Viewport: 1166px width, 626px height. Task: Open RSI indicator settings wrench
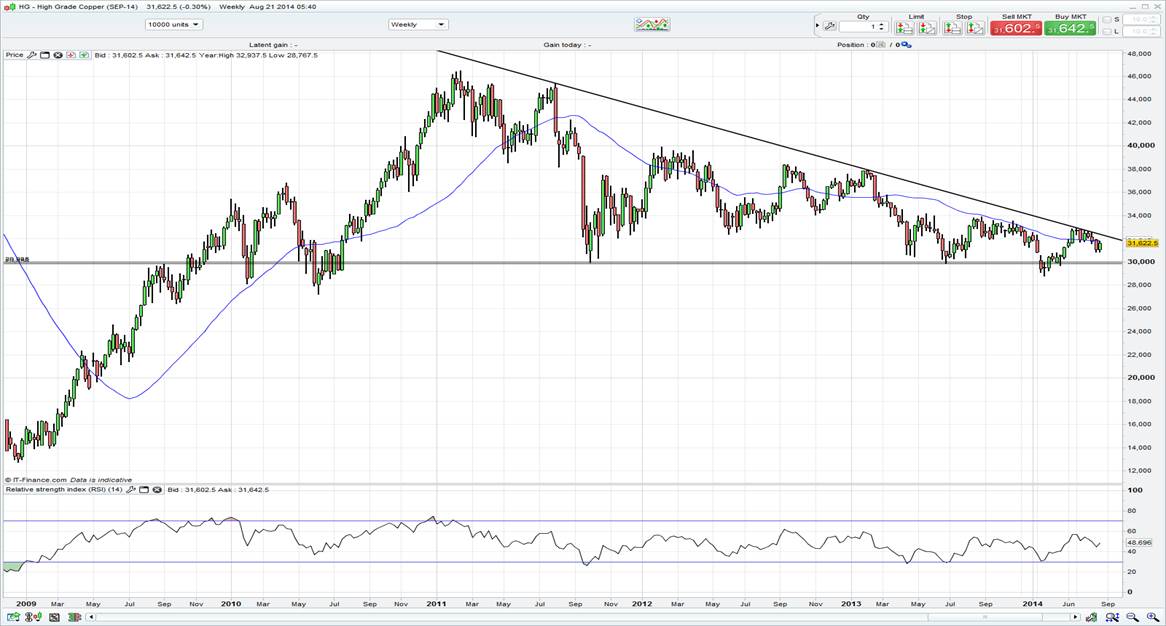(x=132, y=490)
